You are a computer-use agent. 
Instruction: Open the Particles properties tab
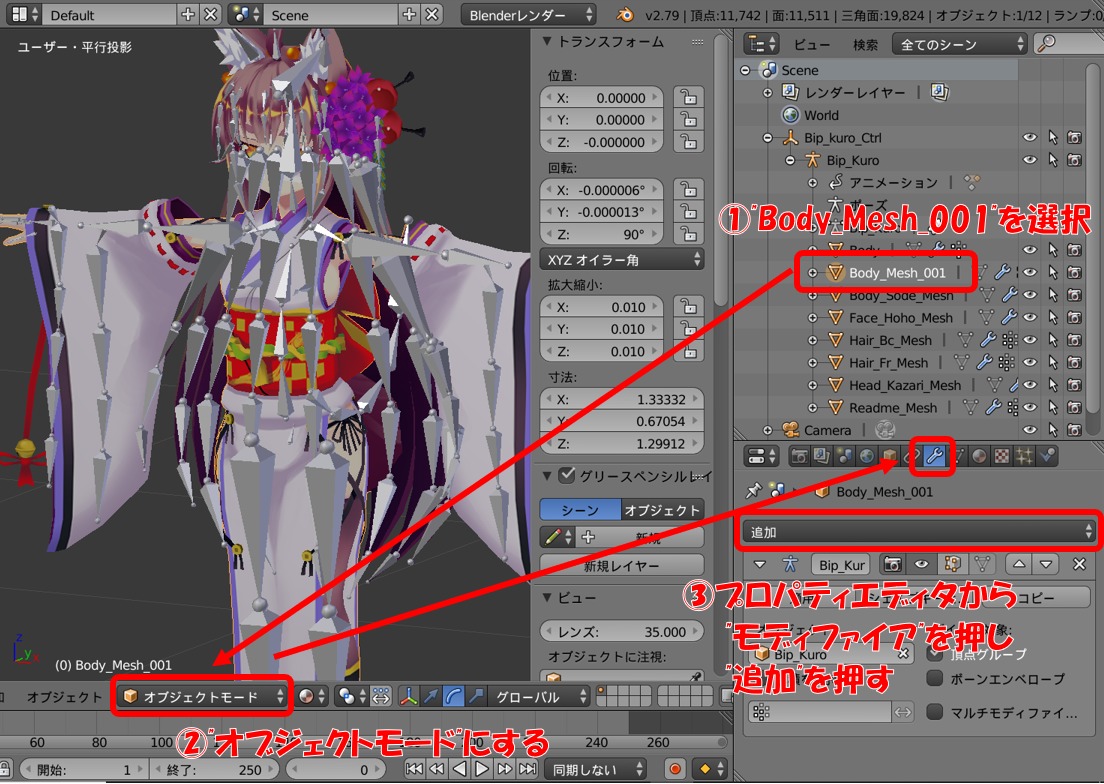tap(1024, 456)
